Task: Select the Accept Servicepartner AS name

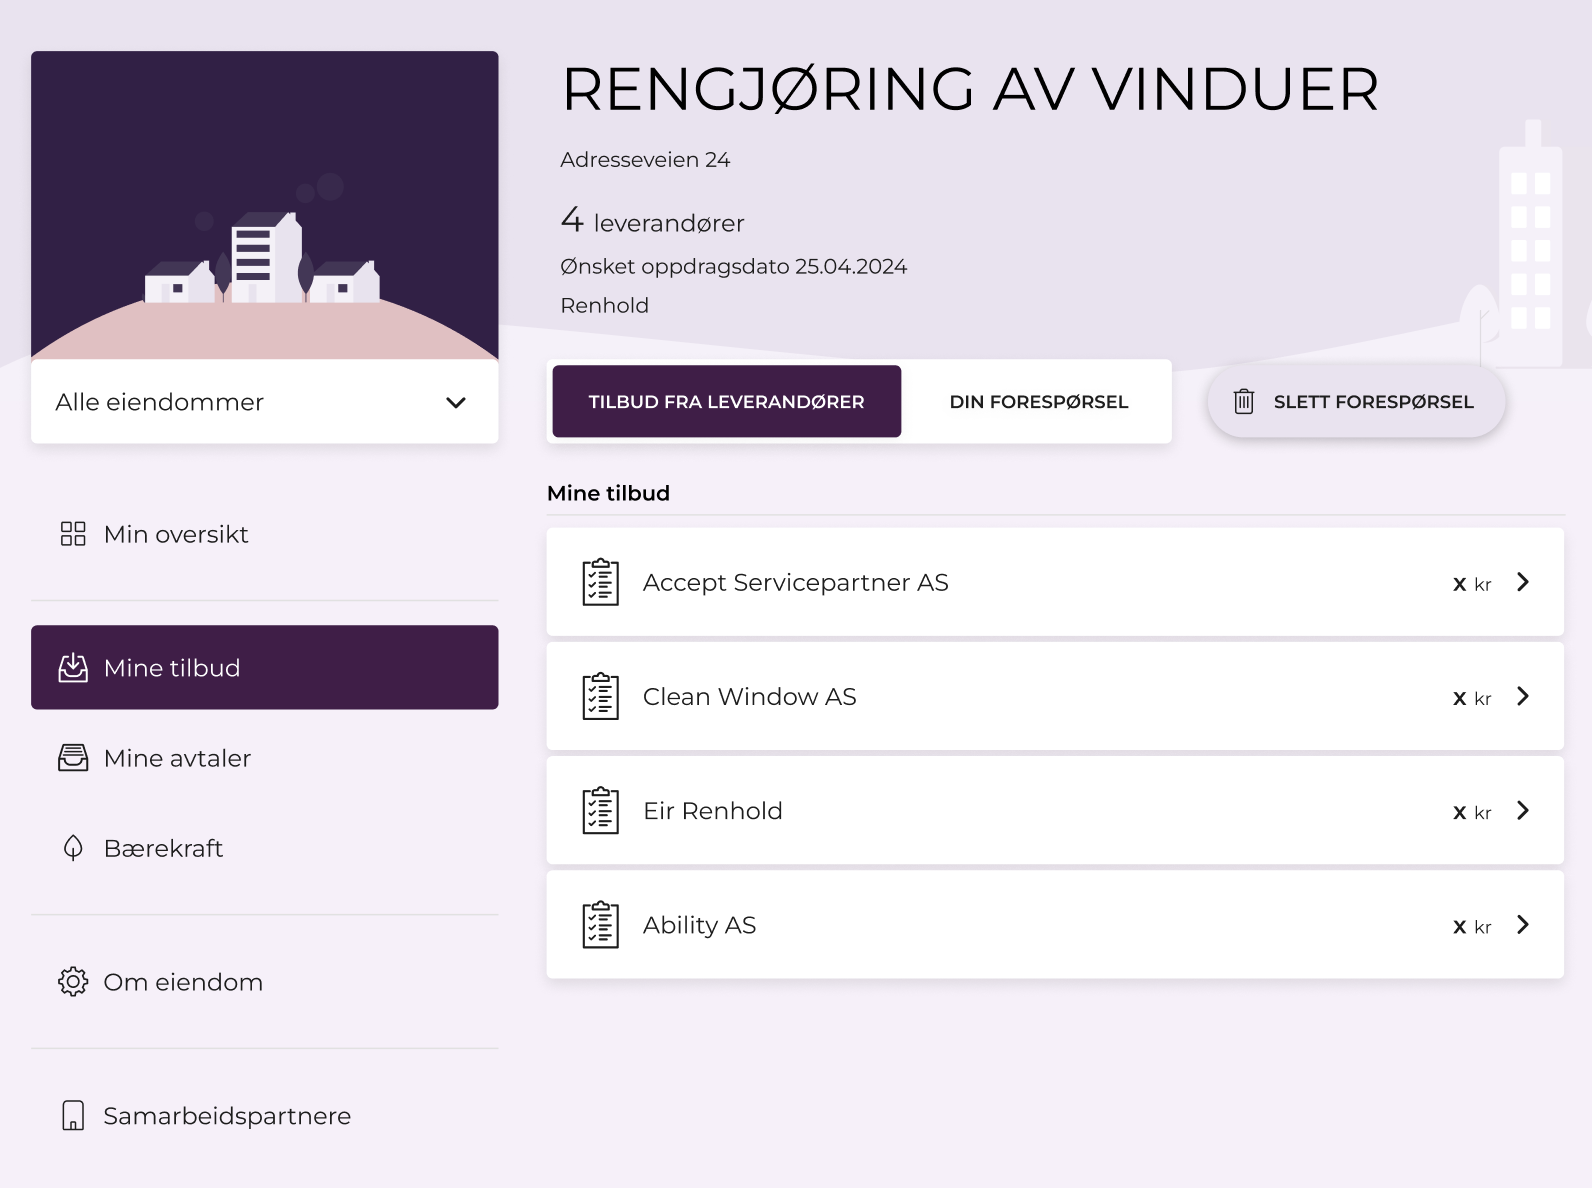Action: 795,582
